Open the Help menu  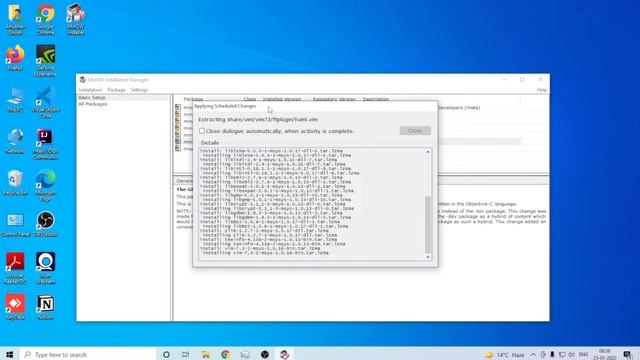click(x=541, y=90)
